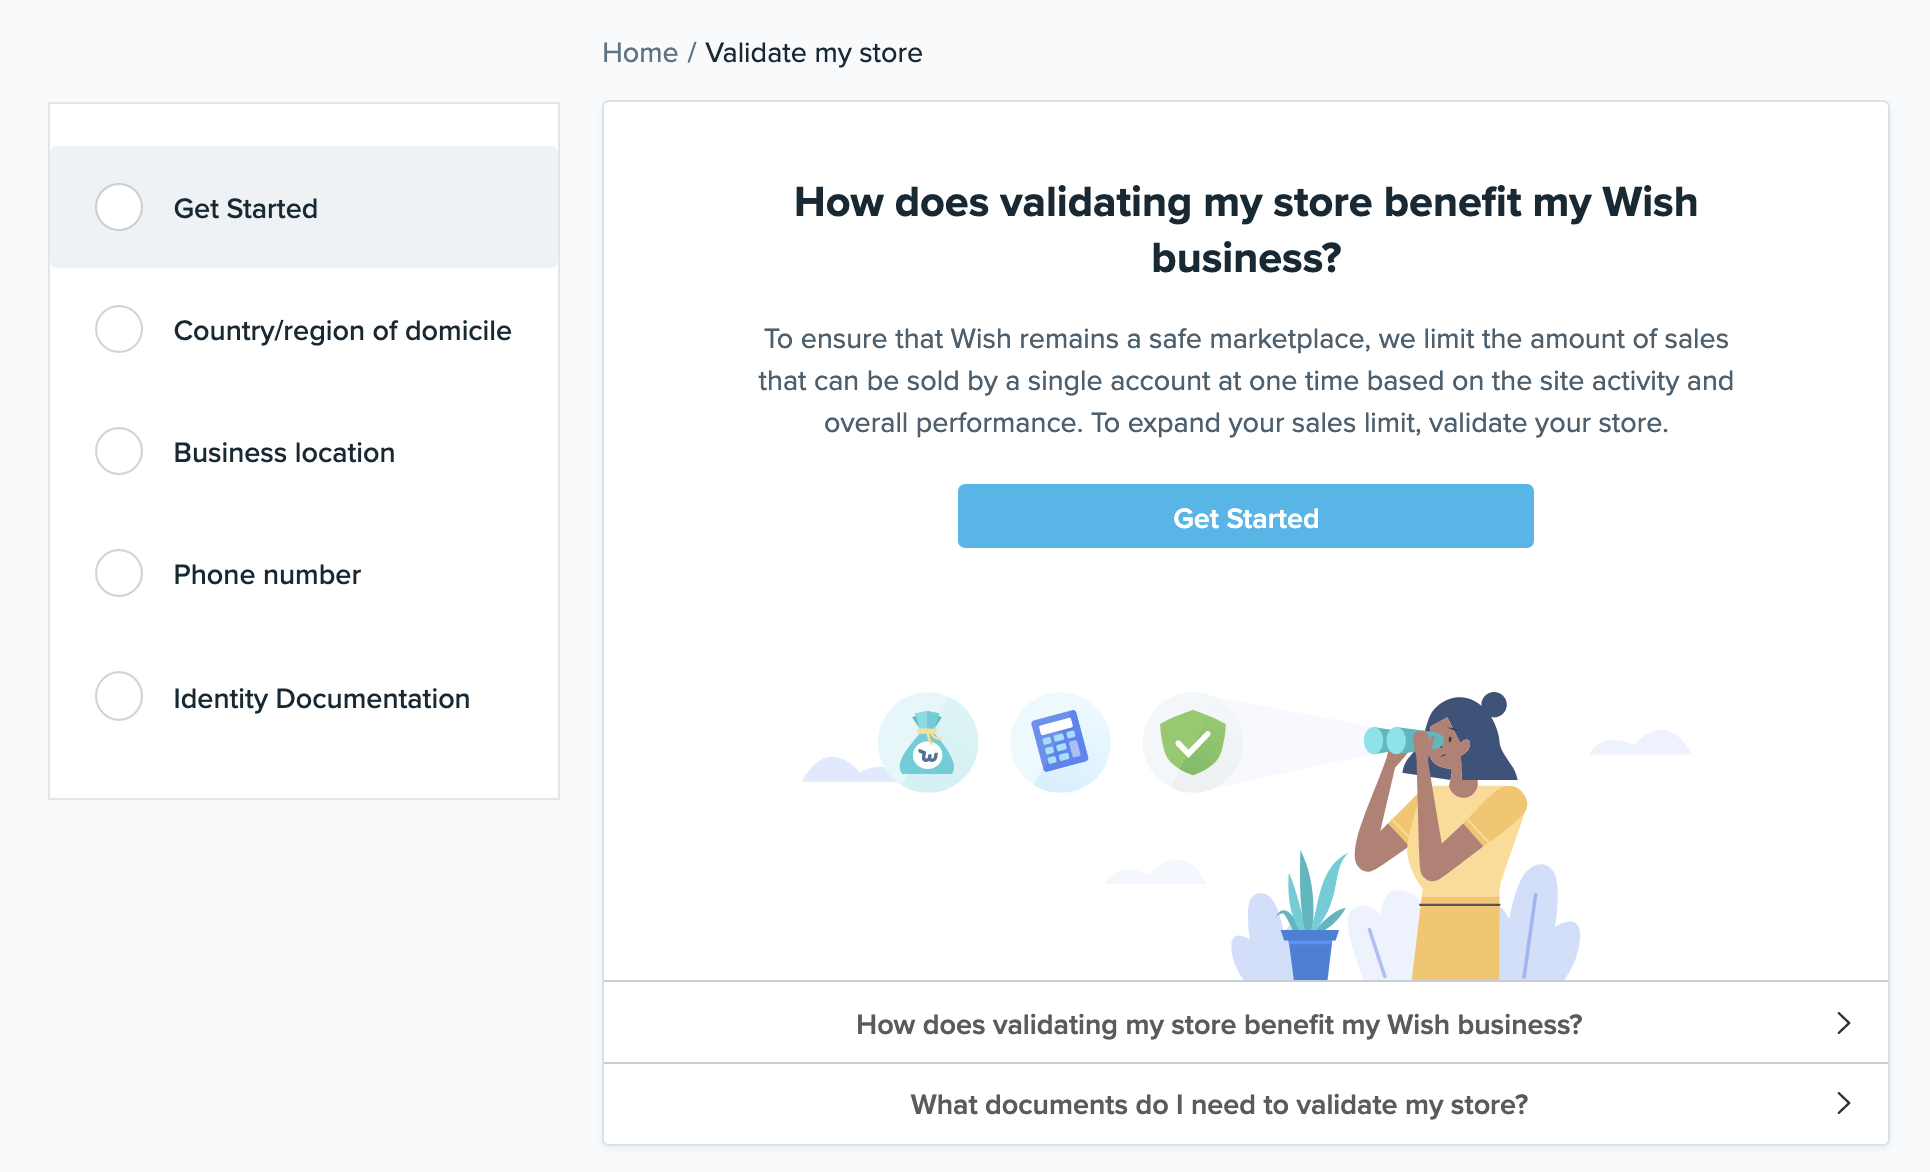Open the Business location step
The image size is (1930, 1172).
point(304,452)
